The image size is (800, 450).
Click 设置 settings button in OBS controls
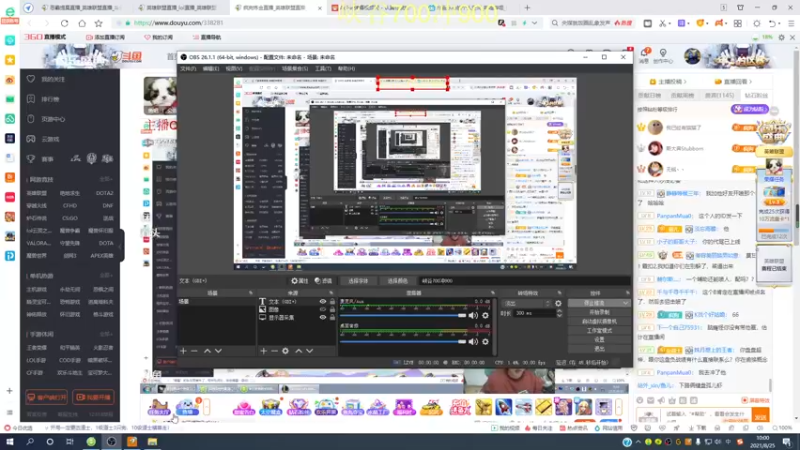(x=599, y=340)
